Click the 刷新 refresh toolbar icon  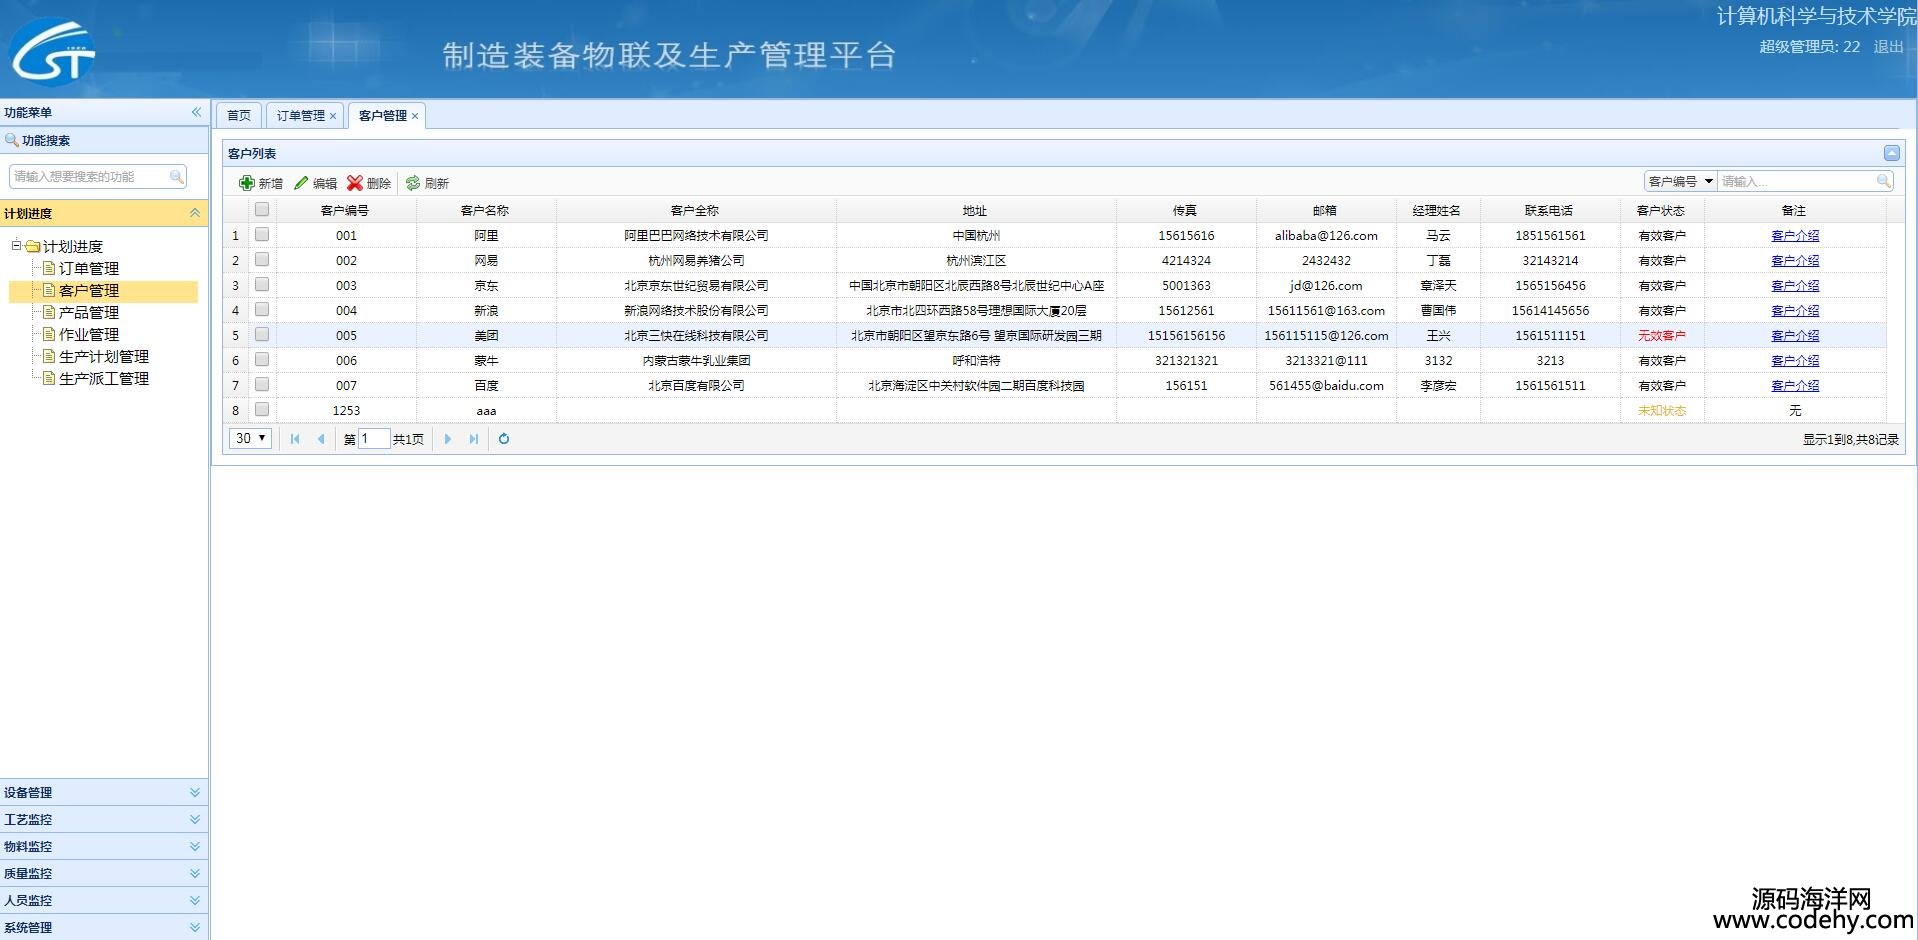pos(412,183)
